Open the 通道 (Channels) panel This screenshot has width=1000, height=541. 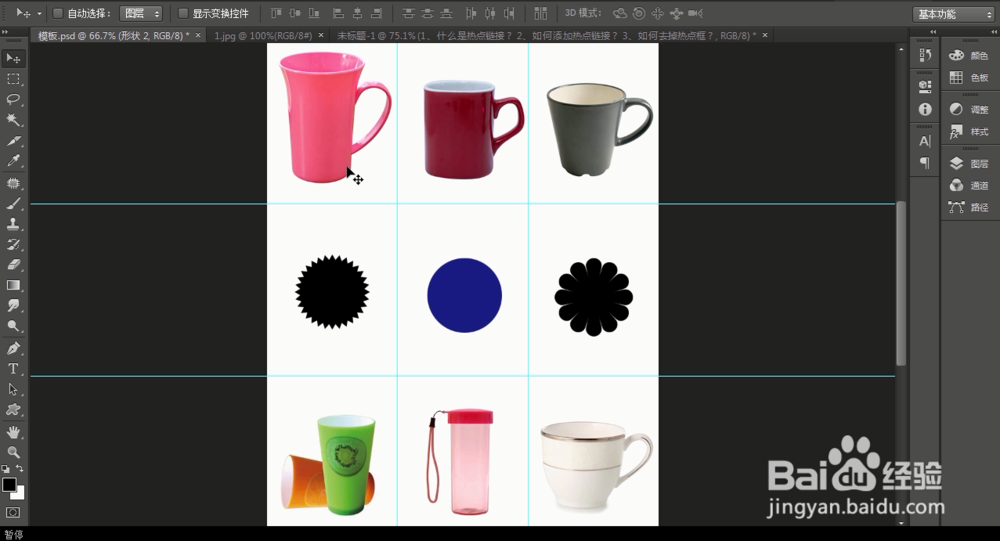pyautogui.click(x=969, y=186)
